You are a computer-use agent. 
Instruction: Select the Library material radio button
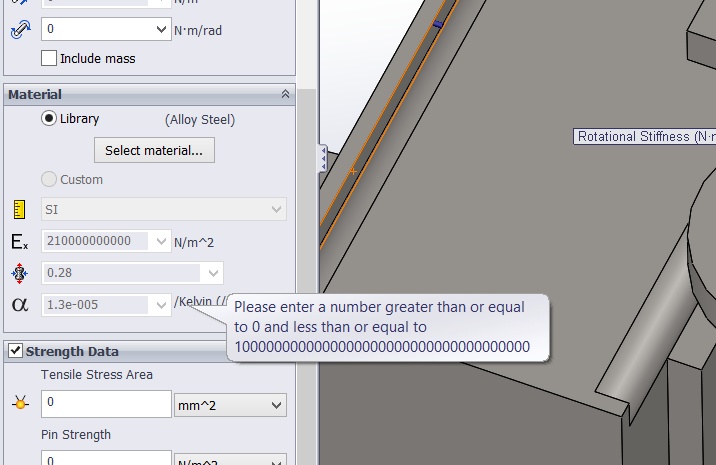pos(49,118)
